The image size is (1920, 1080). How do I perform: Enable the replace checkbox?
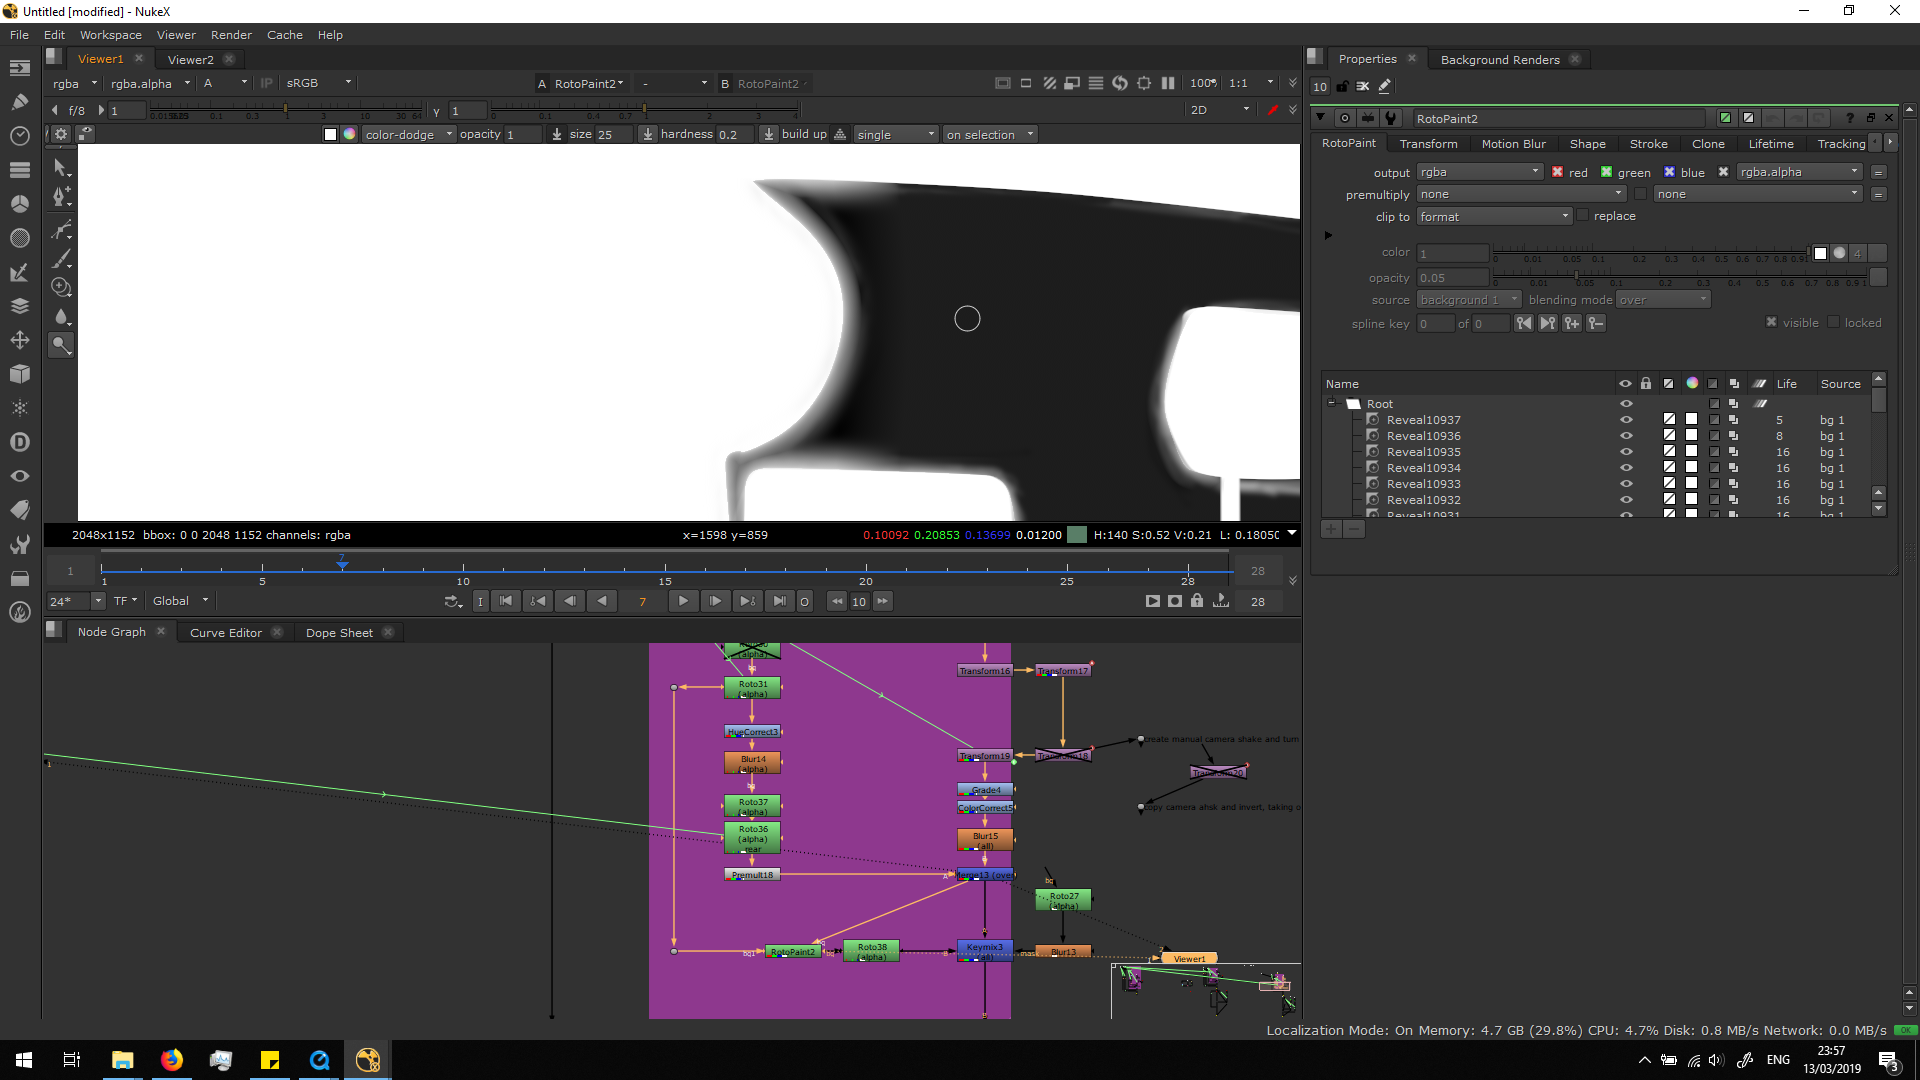[1582, 216]
